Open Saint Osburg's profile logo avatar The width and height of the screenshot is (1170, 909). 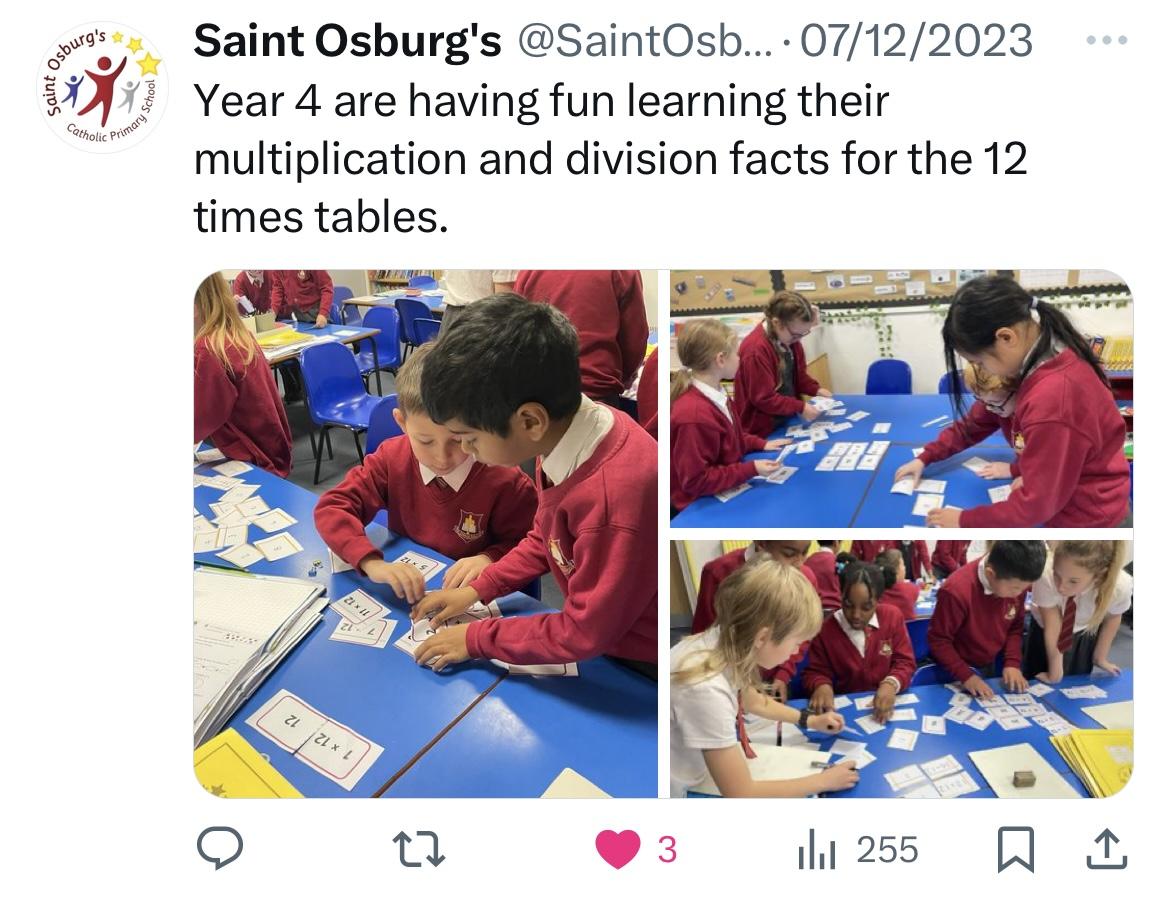[x=103, y=87]
